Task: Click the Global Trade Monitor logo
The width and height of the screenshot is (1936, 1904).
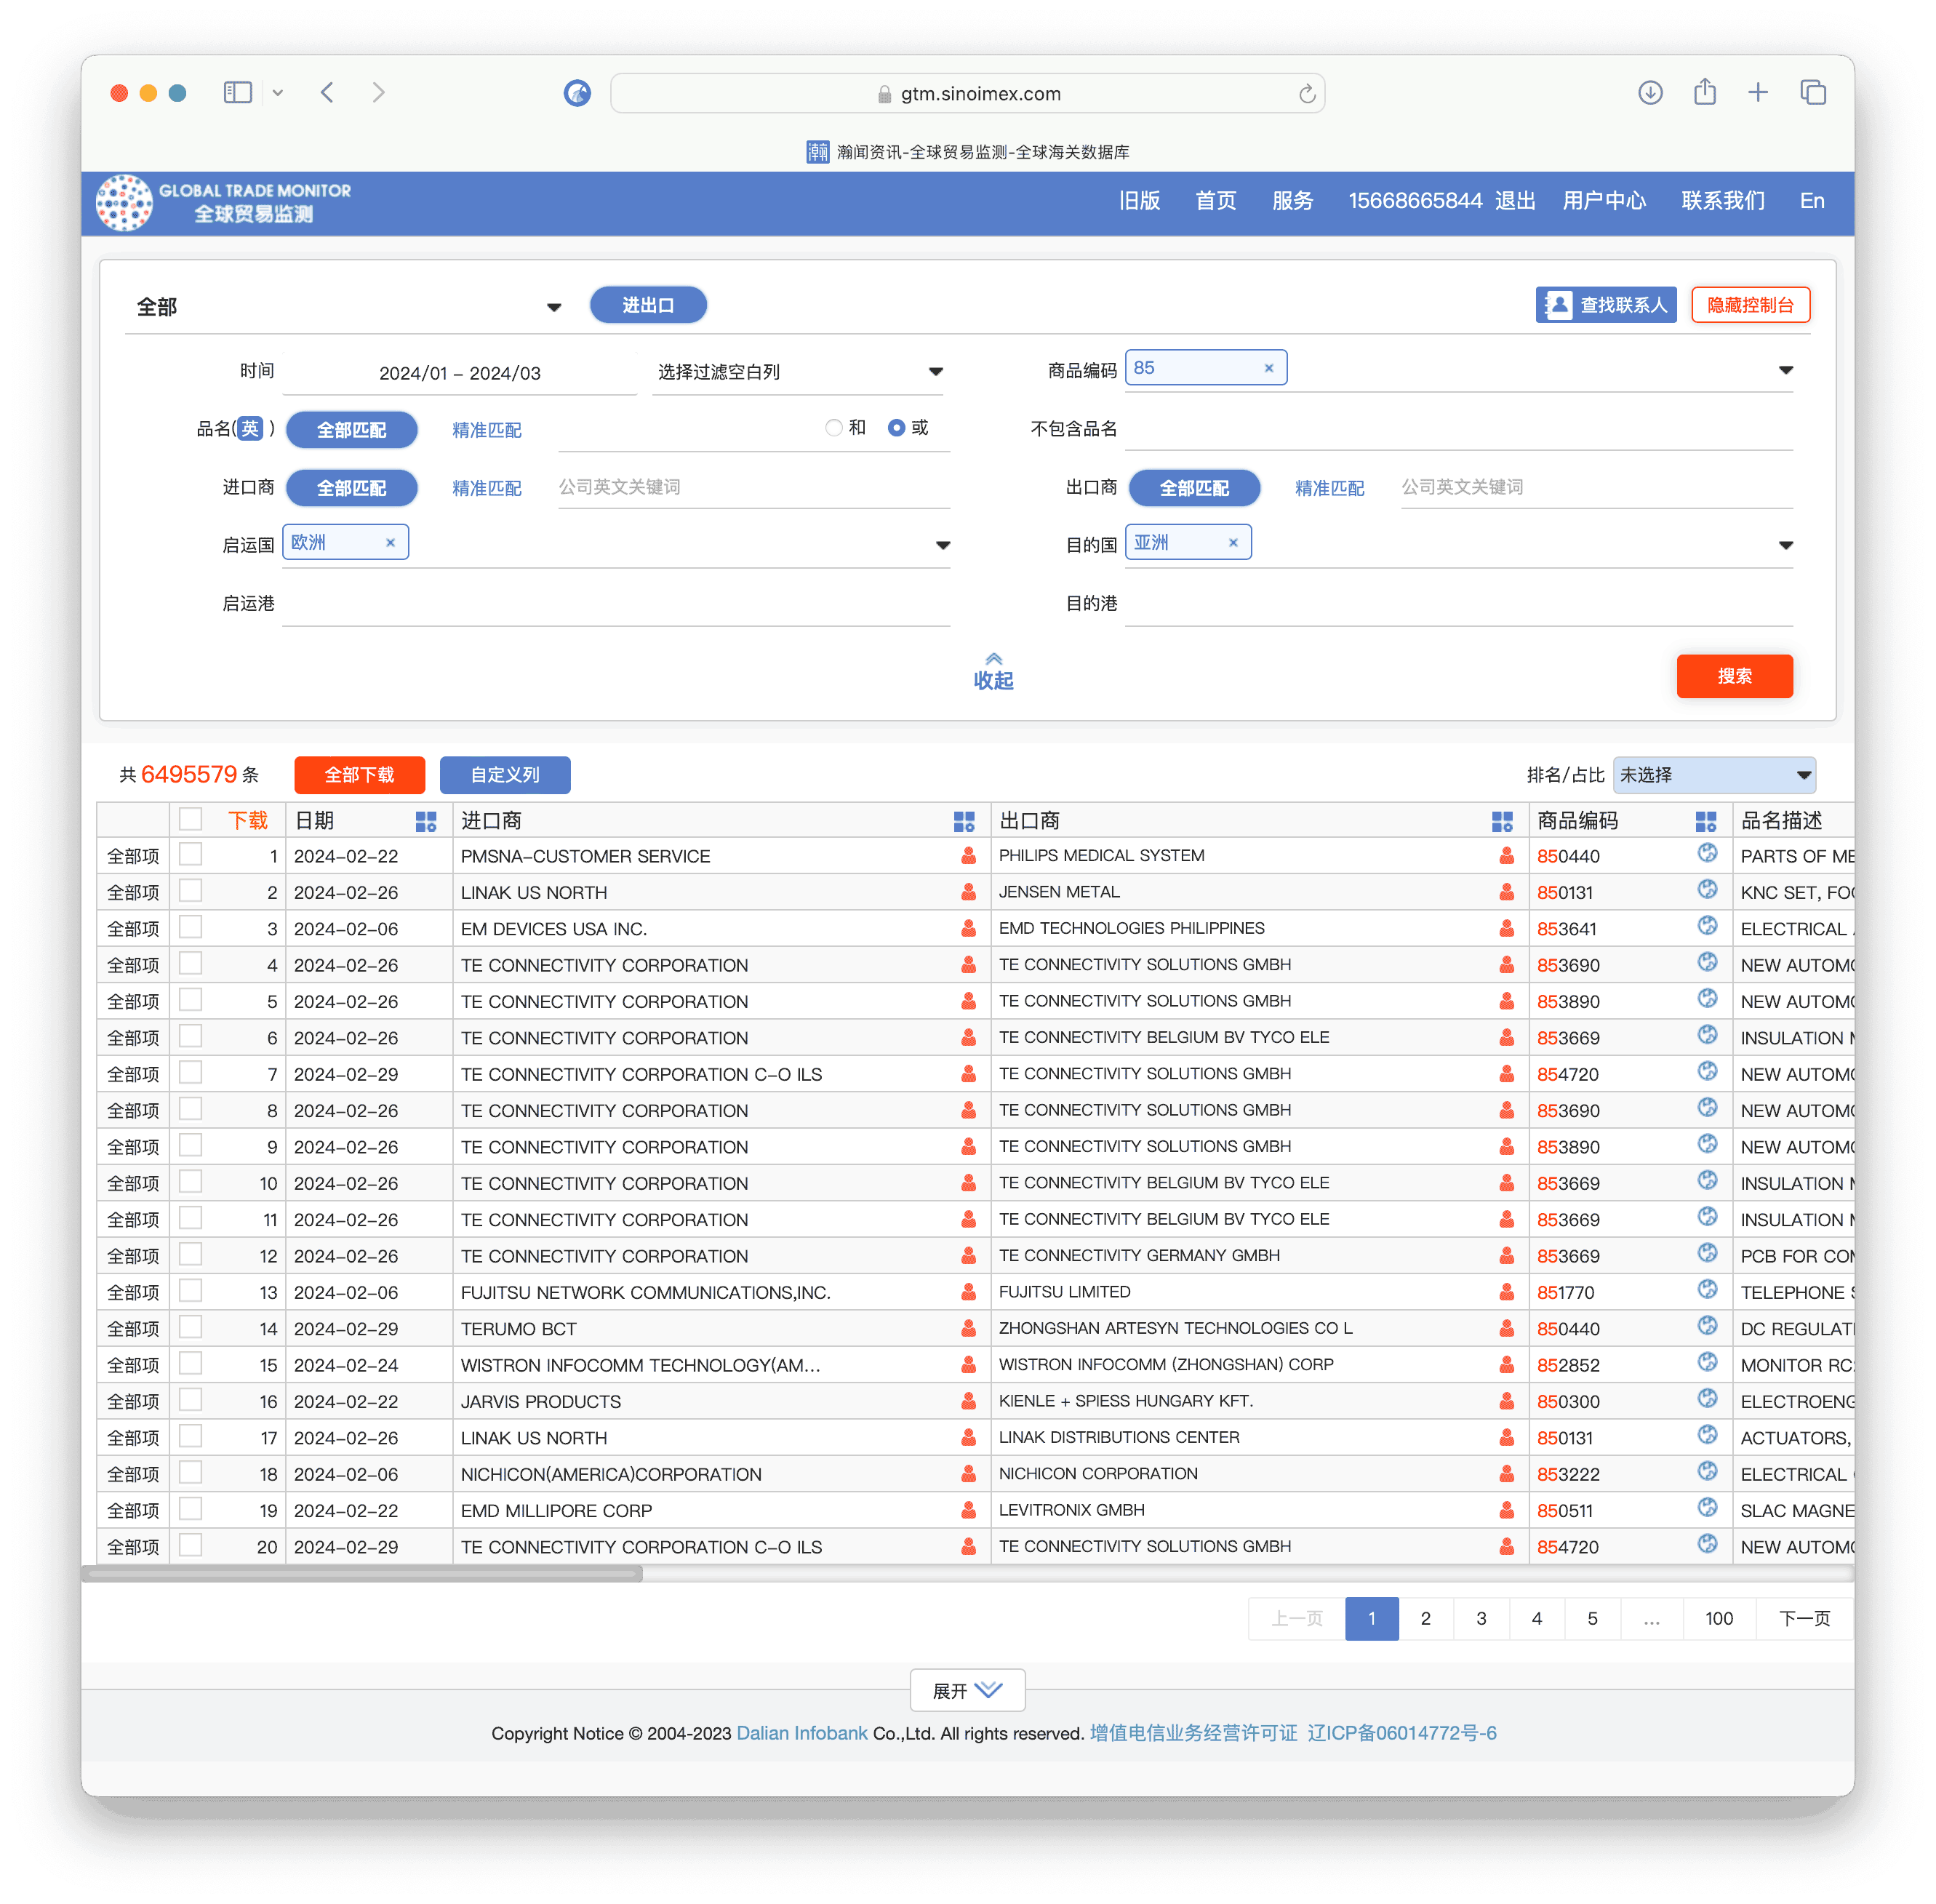Action: pos(224,202)
